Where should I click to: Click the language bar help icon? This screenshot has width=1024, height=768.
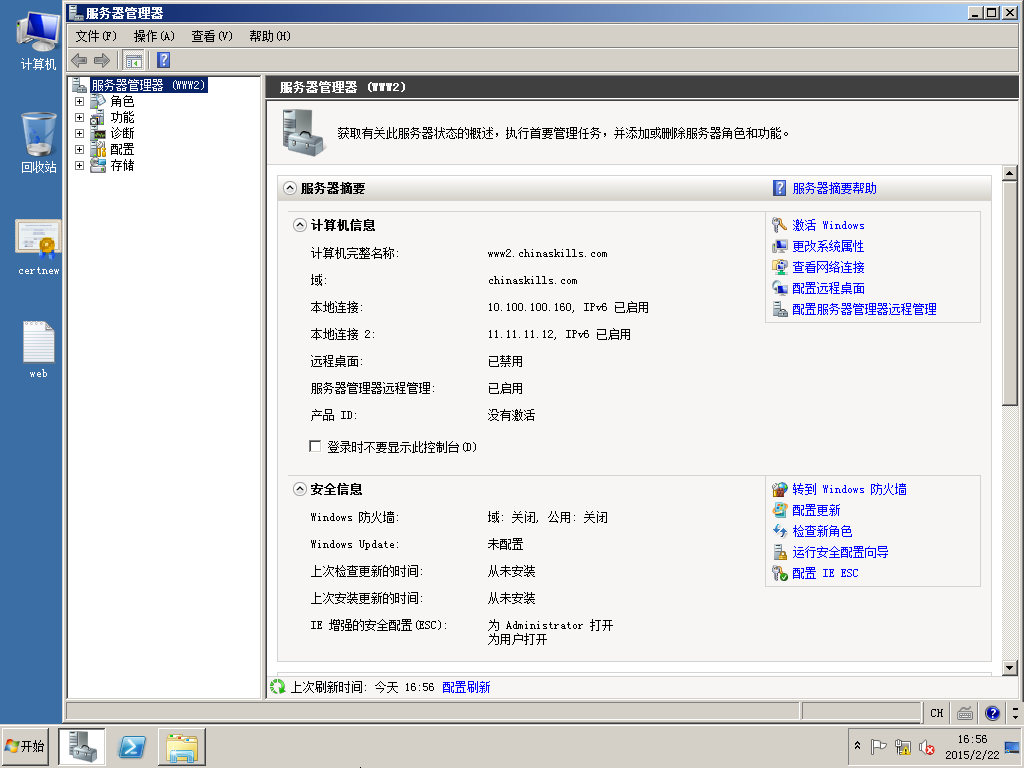pos(992,713)
